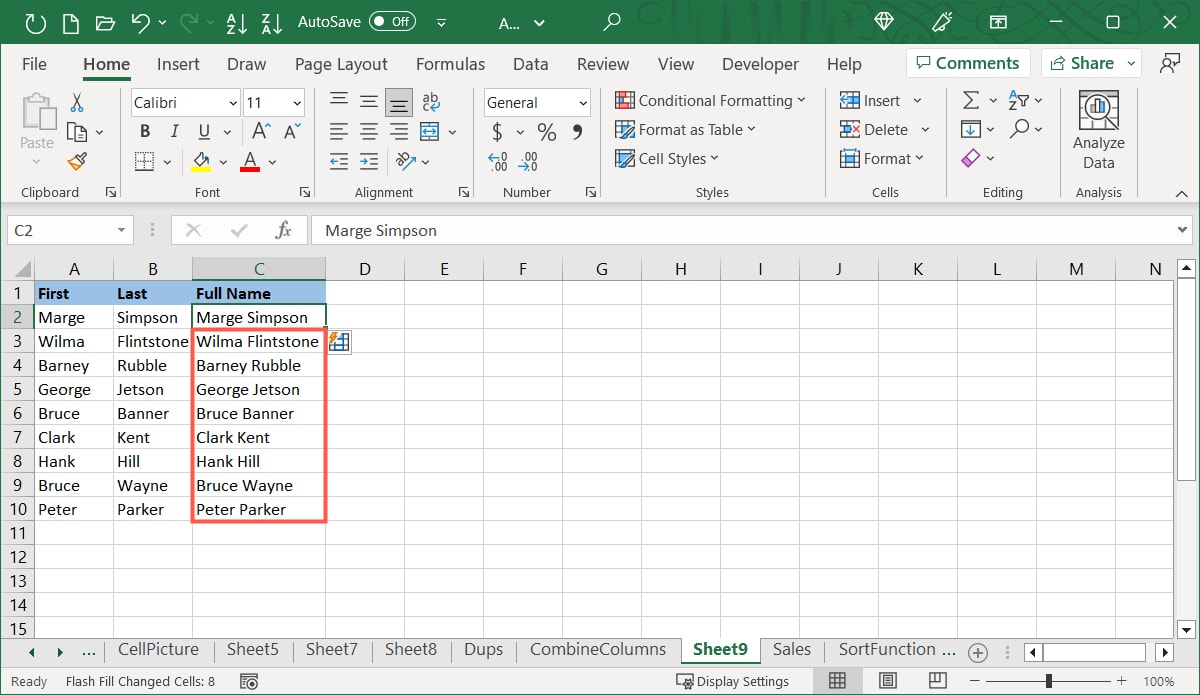The width and height of the screenshot is (1200, 695).
Task: Click the Flash Fill Options icon
Action: 339,342
